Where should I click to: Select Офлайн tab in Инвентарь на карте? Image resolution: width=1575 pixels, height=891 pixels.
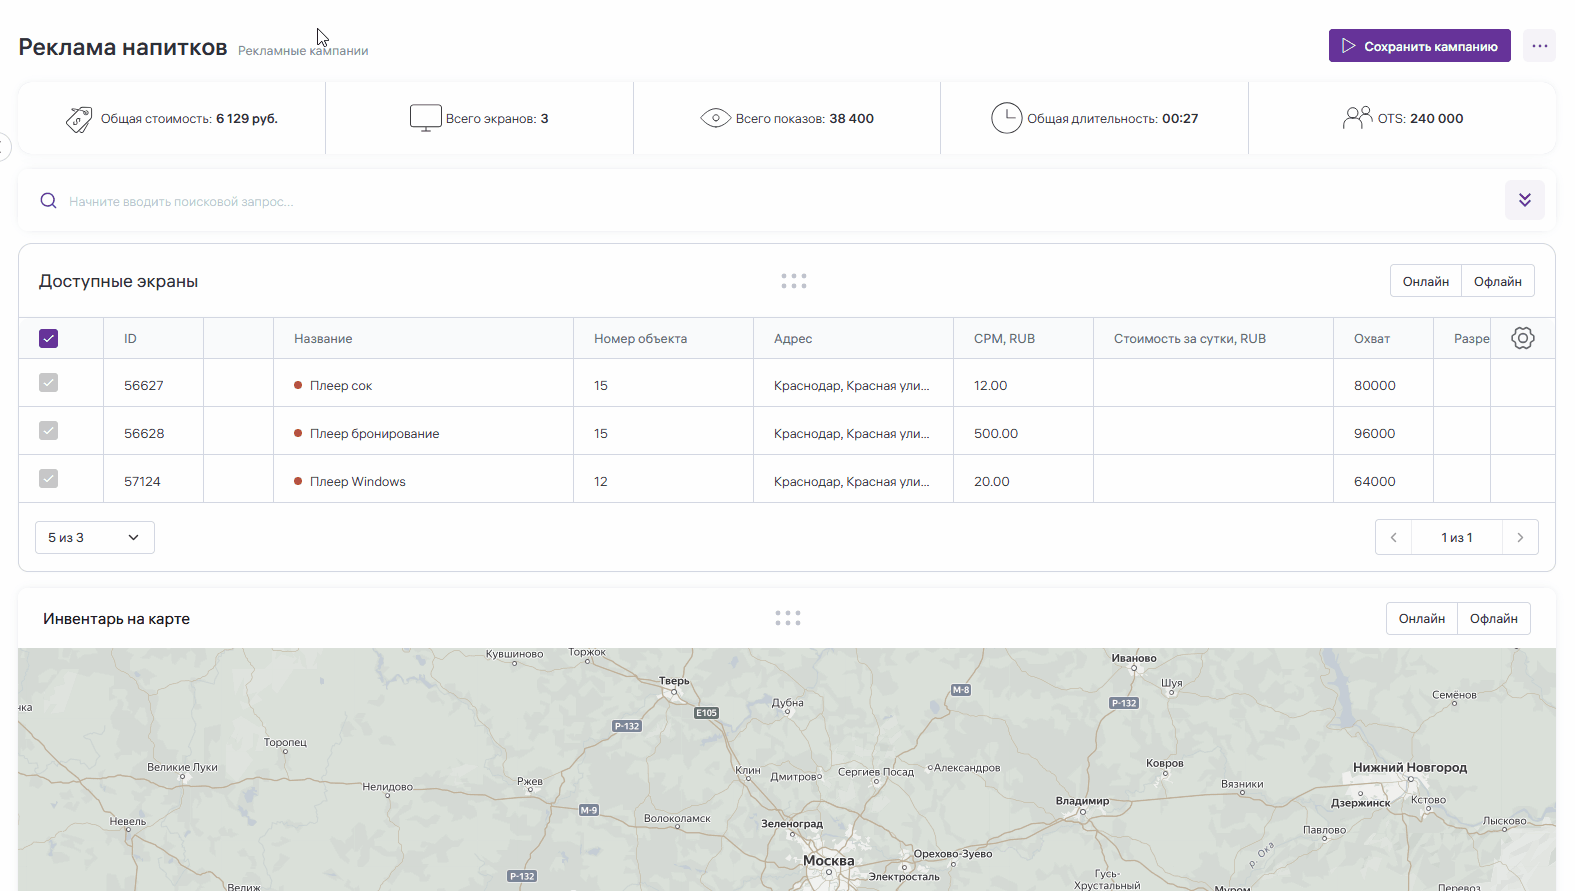coord(1493,619)
